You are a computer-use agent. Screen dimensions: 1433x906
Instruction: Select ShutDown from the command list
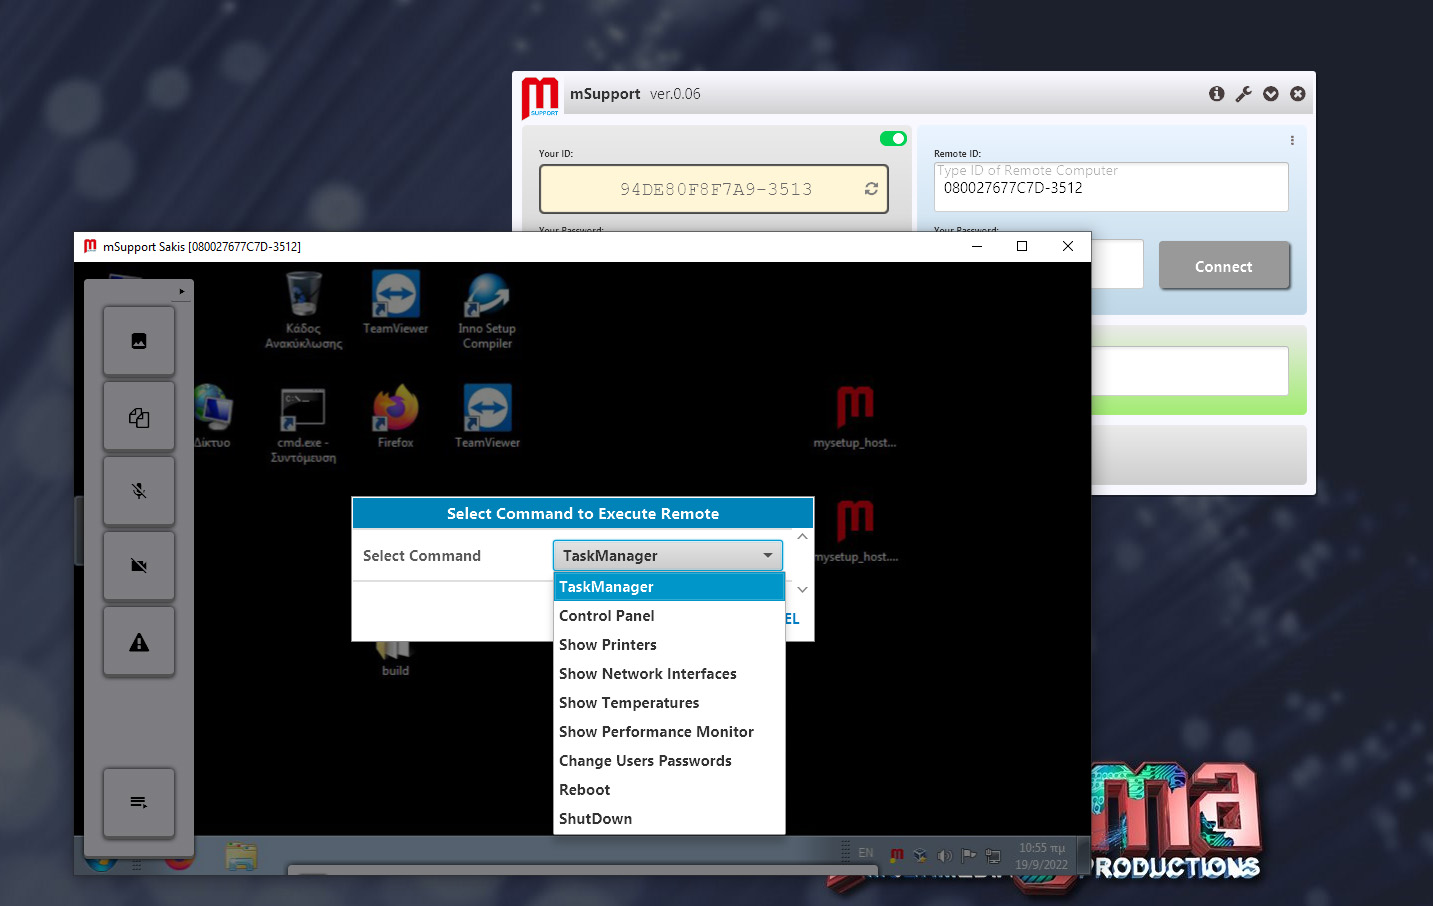pyautogui.click(x=669, y=819)
